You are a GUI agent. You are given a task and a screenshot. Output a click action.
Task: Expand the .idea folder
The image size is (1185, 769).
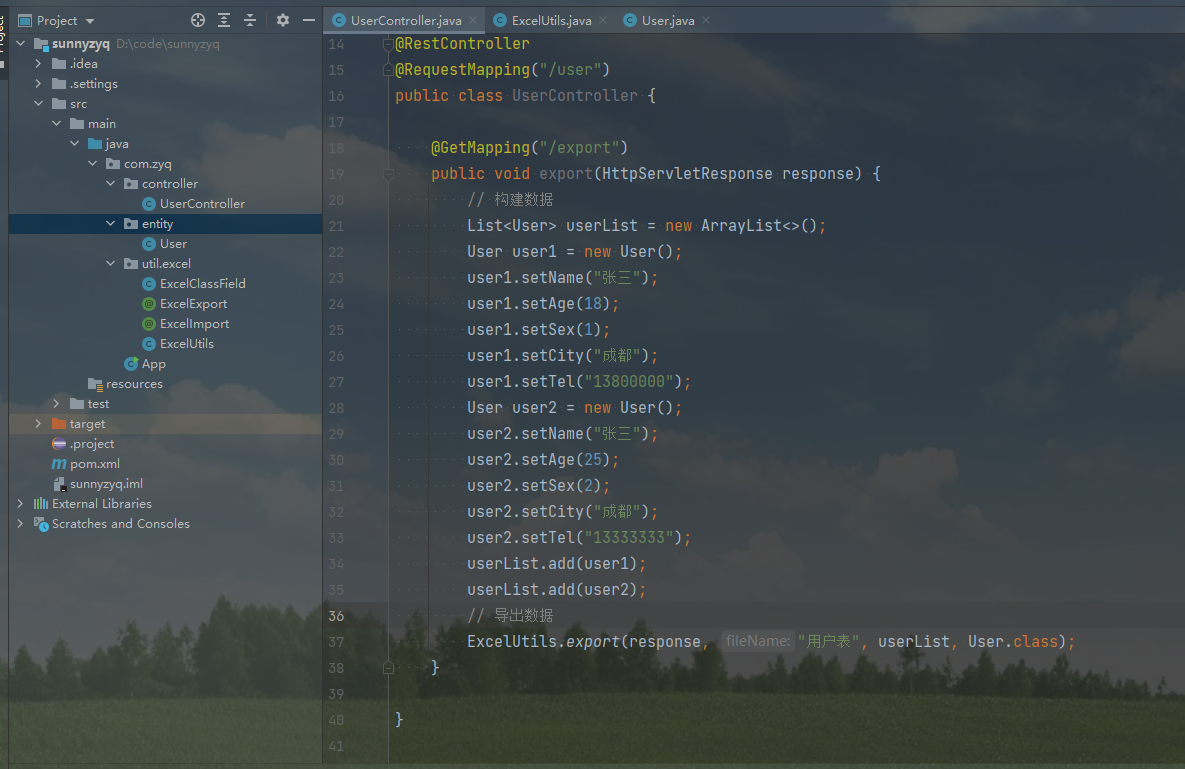click(x=38, y=64)
